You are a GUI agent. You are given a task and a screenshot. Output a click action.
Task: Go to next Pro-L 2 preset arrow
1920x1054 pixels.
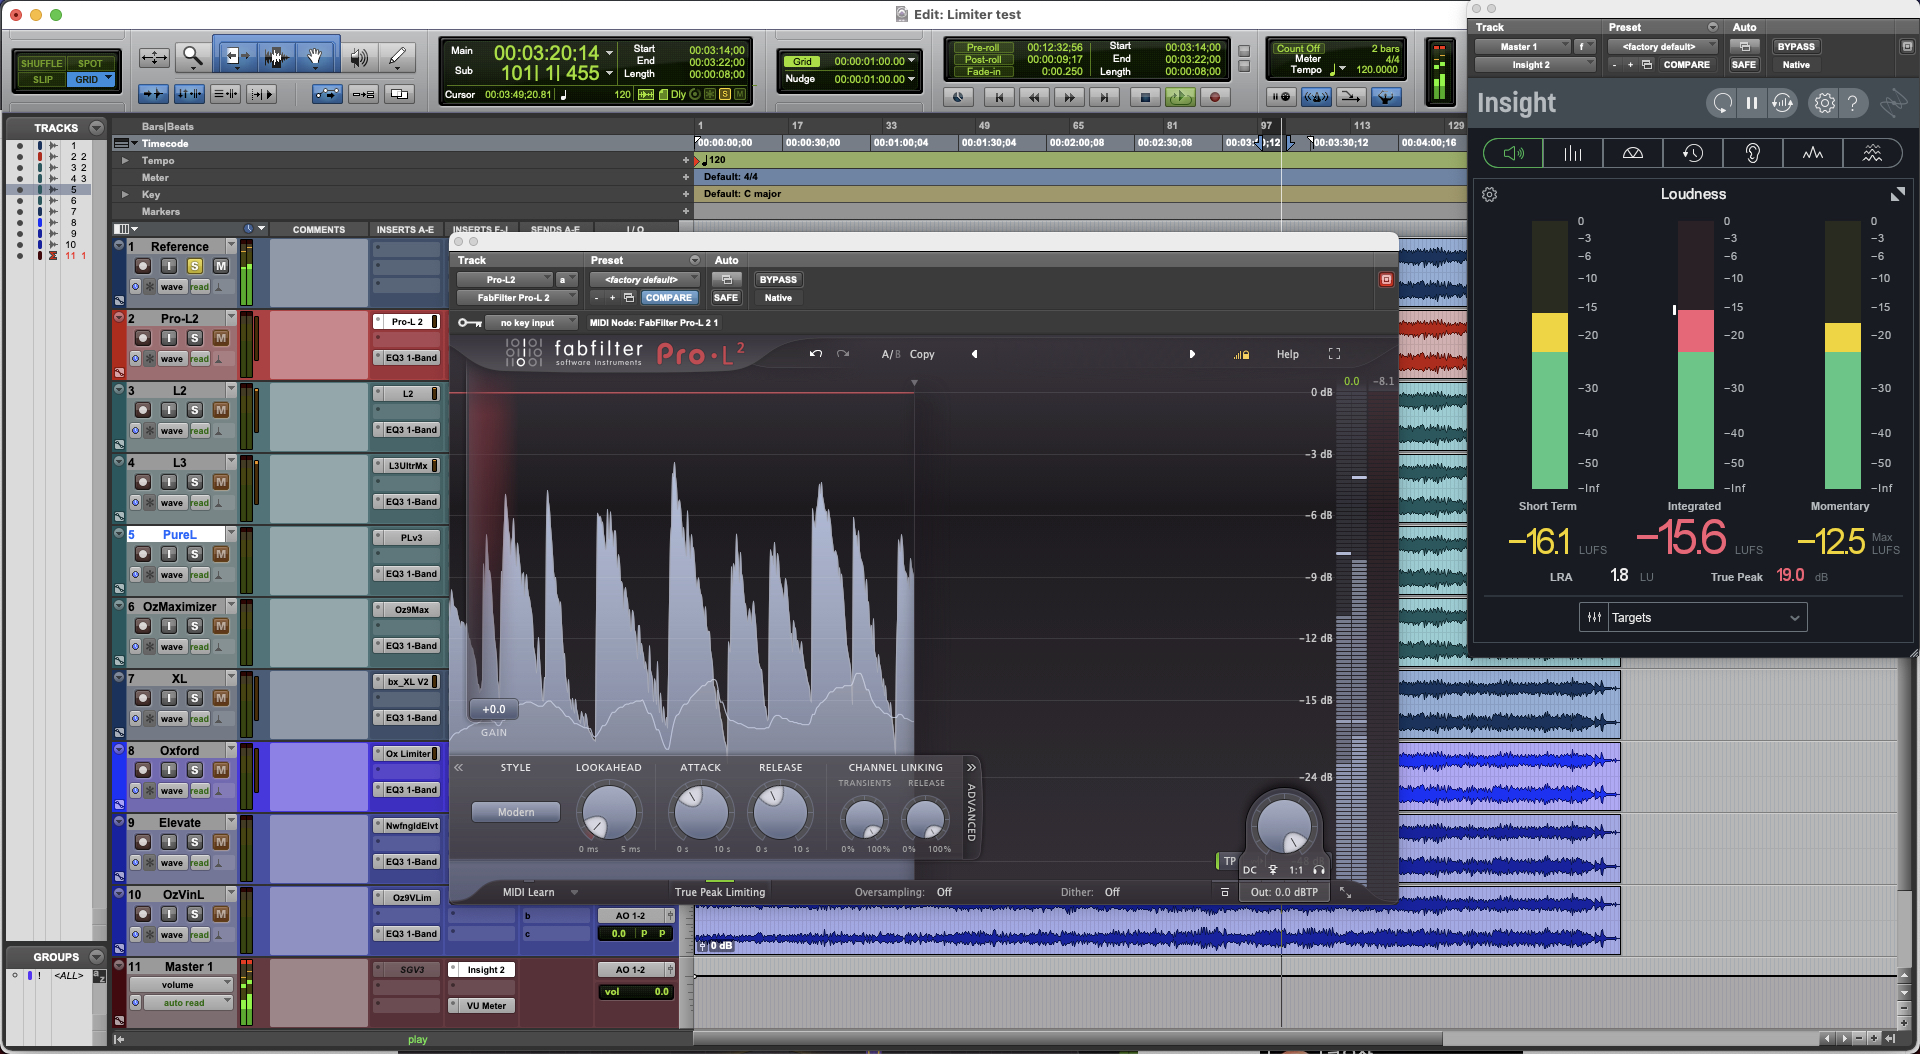(1192, 354)
